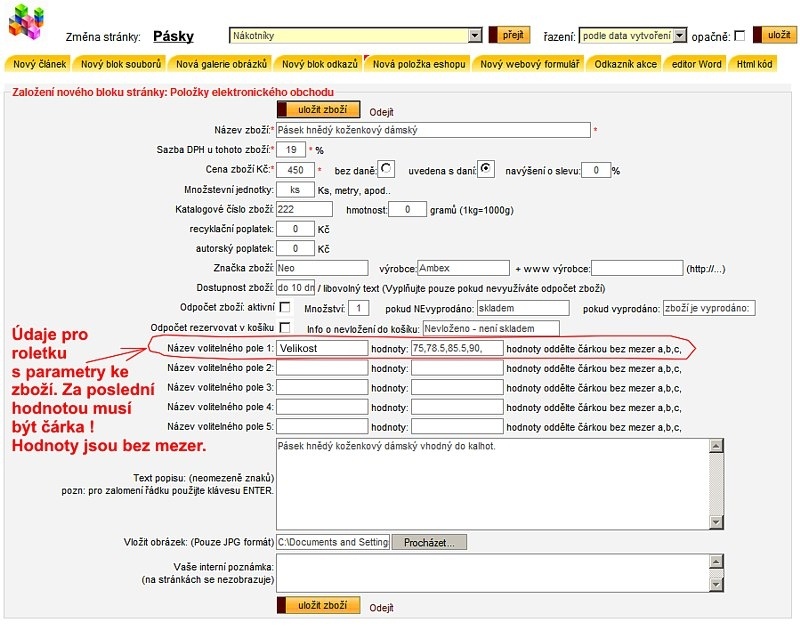Image resolution: width=800 pixels, height=631 pixels.
Task: Click internal note scroll up arrow
Action: (716, 562)
